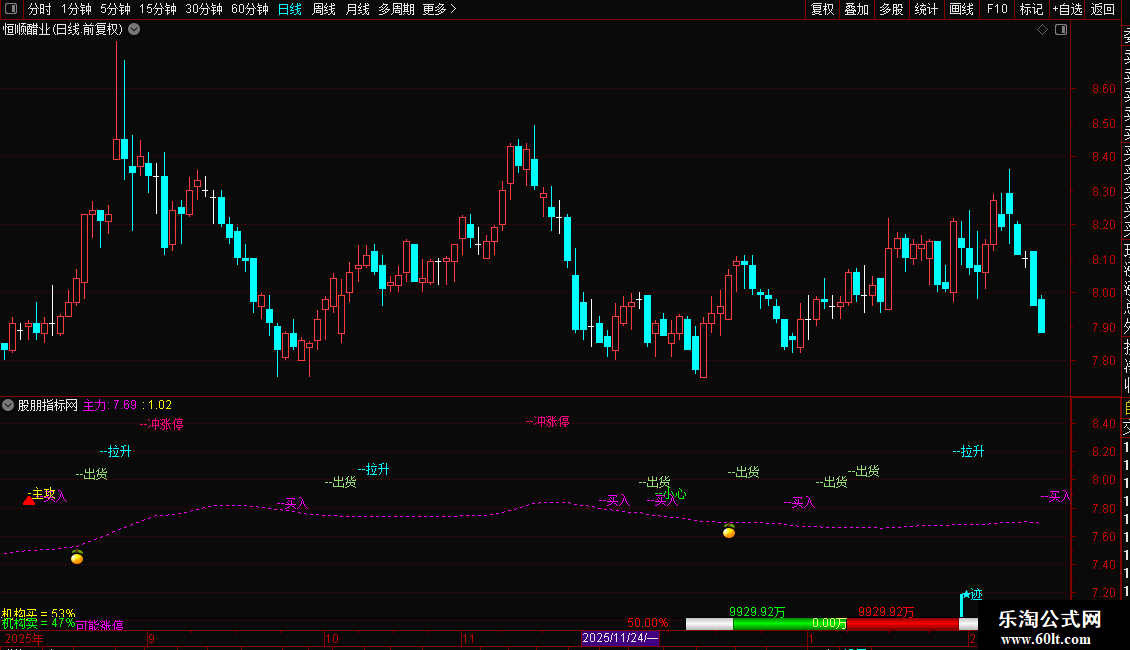Screen dimensions: 1130x650
Task: Click the leftmost --冲涨停 signal label
Action: click(161, 424)
